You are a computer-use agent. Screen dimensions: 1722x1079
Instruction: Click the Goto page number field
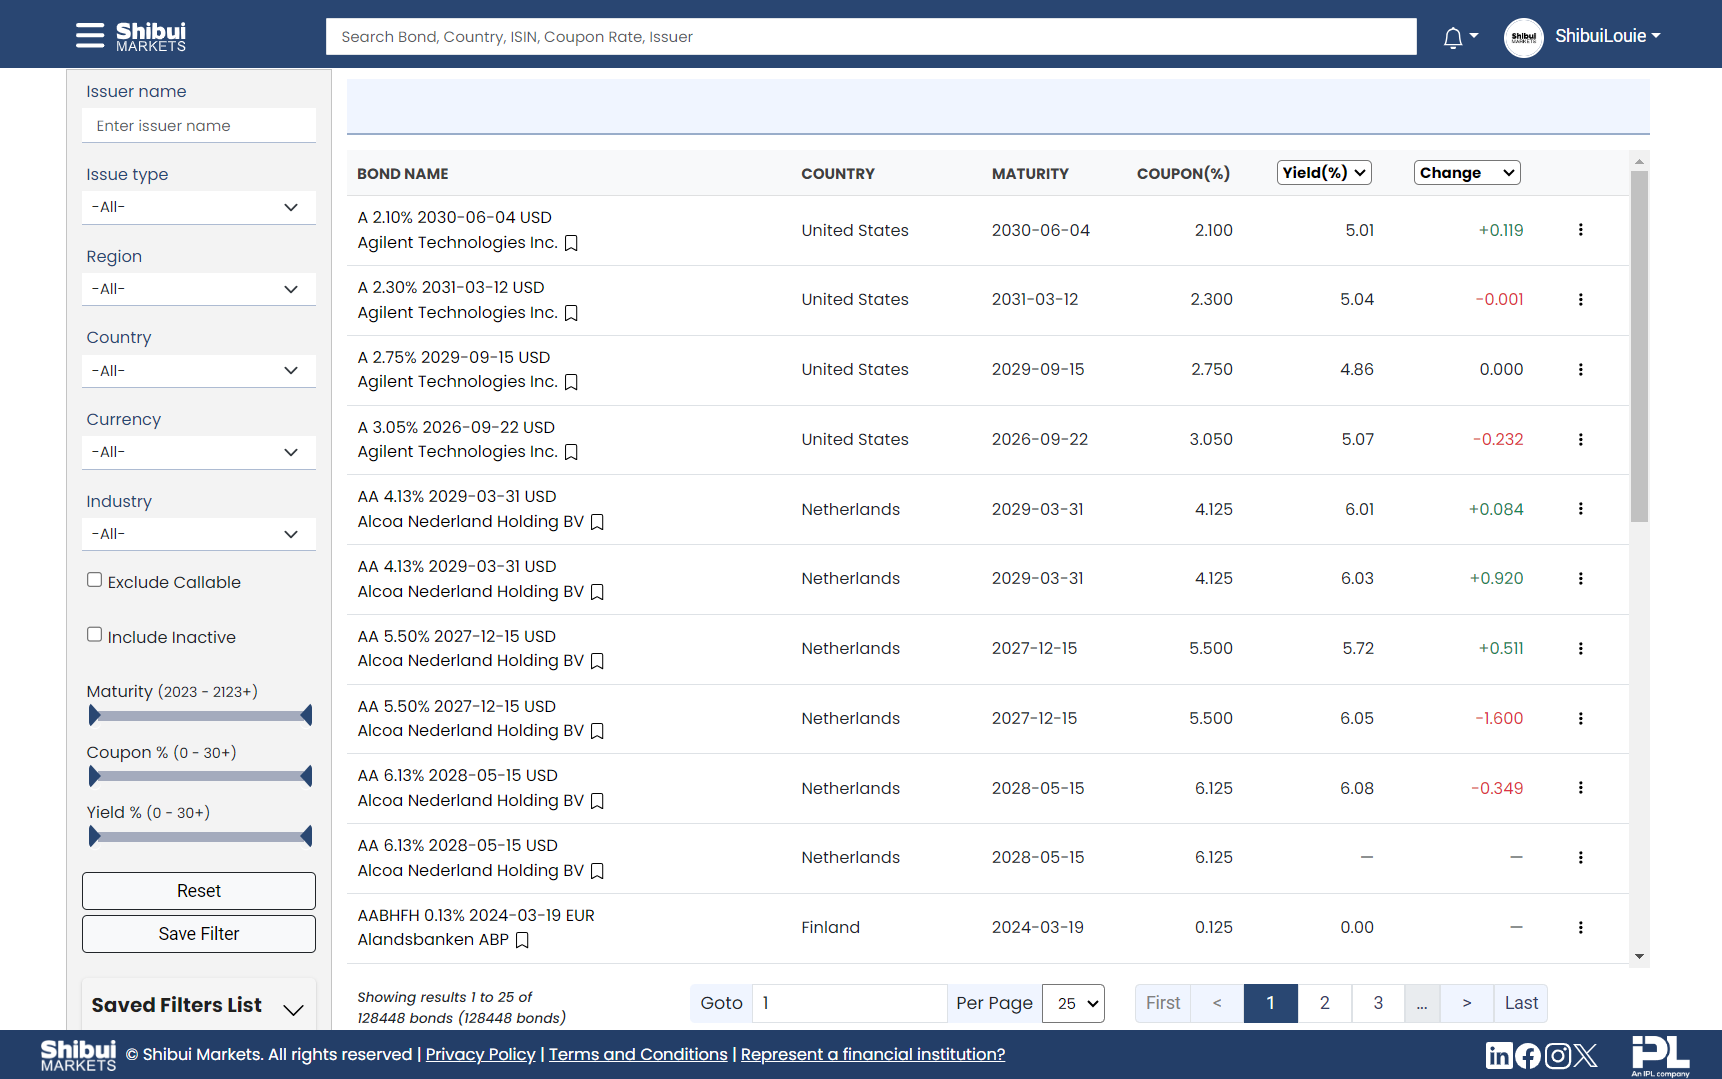coord(849,1004)
